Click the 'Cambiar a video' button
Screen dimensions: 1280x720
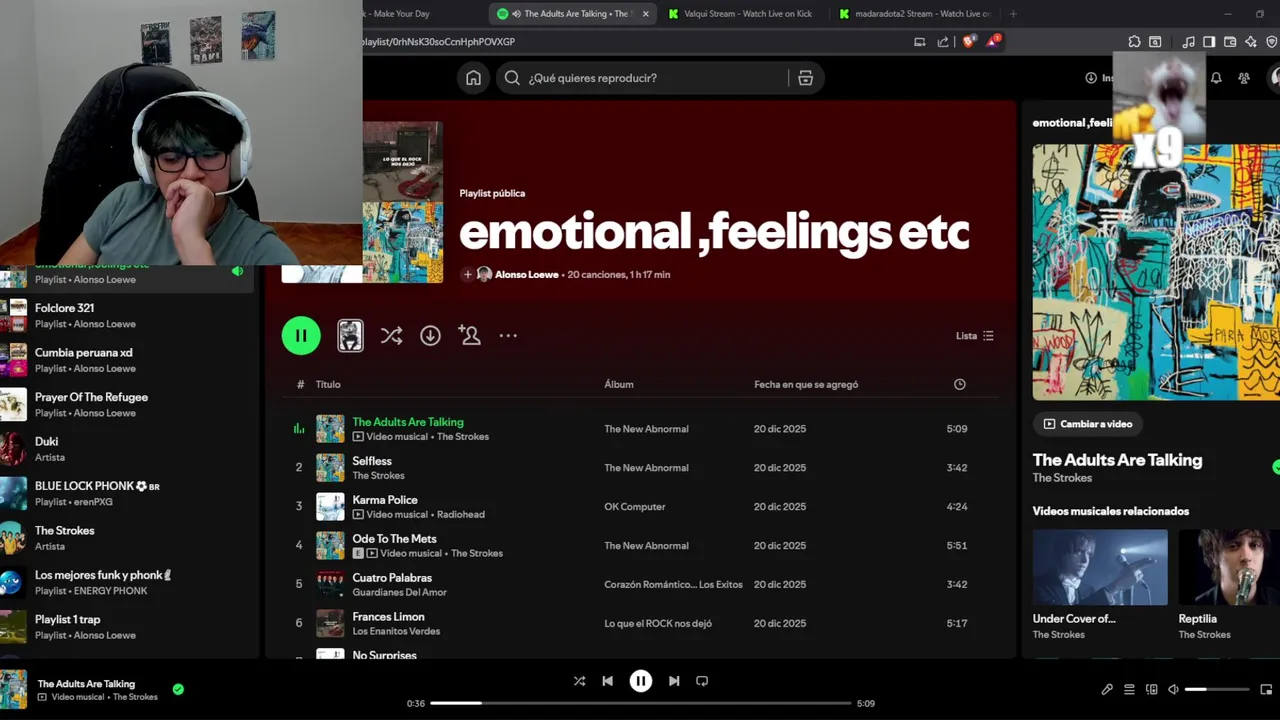click(1088, 424)
